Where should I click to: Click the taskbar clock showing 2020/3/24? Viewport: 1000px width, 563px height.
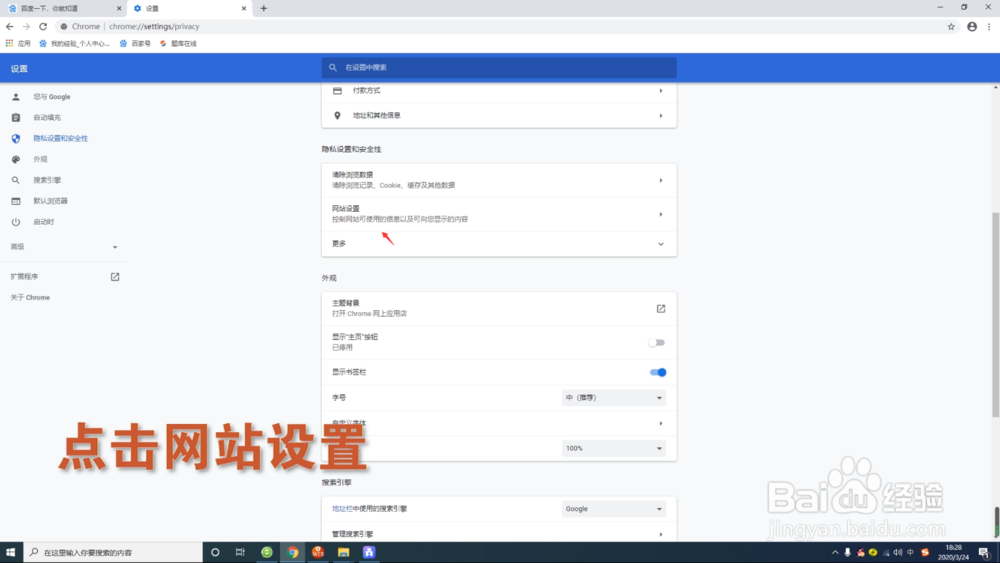pos(953,552)
